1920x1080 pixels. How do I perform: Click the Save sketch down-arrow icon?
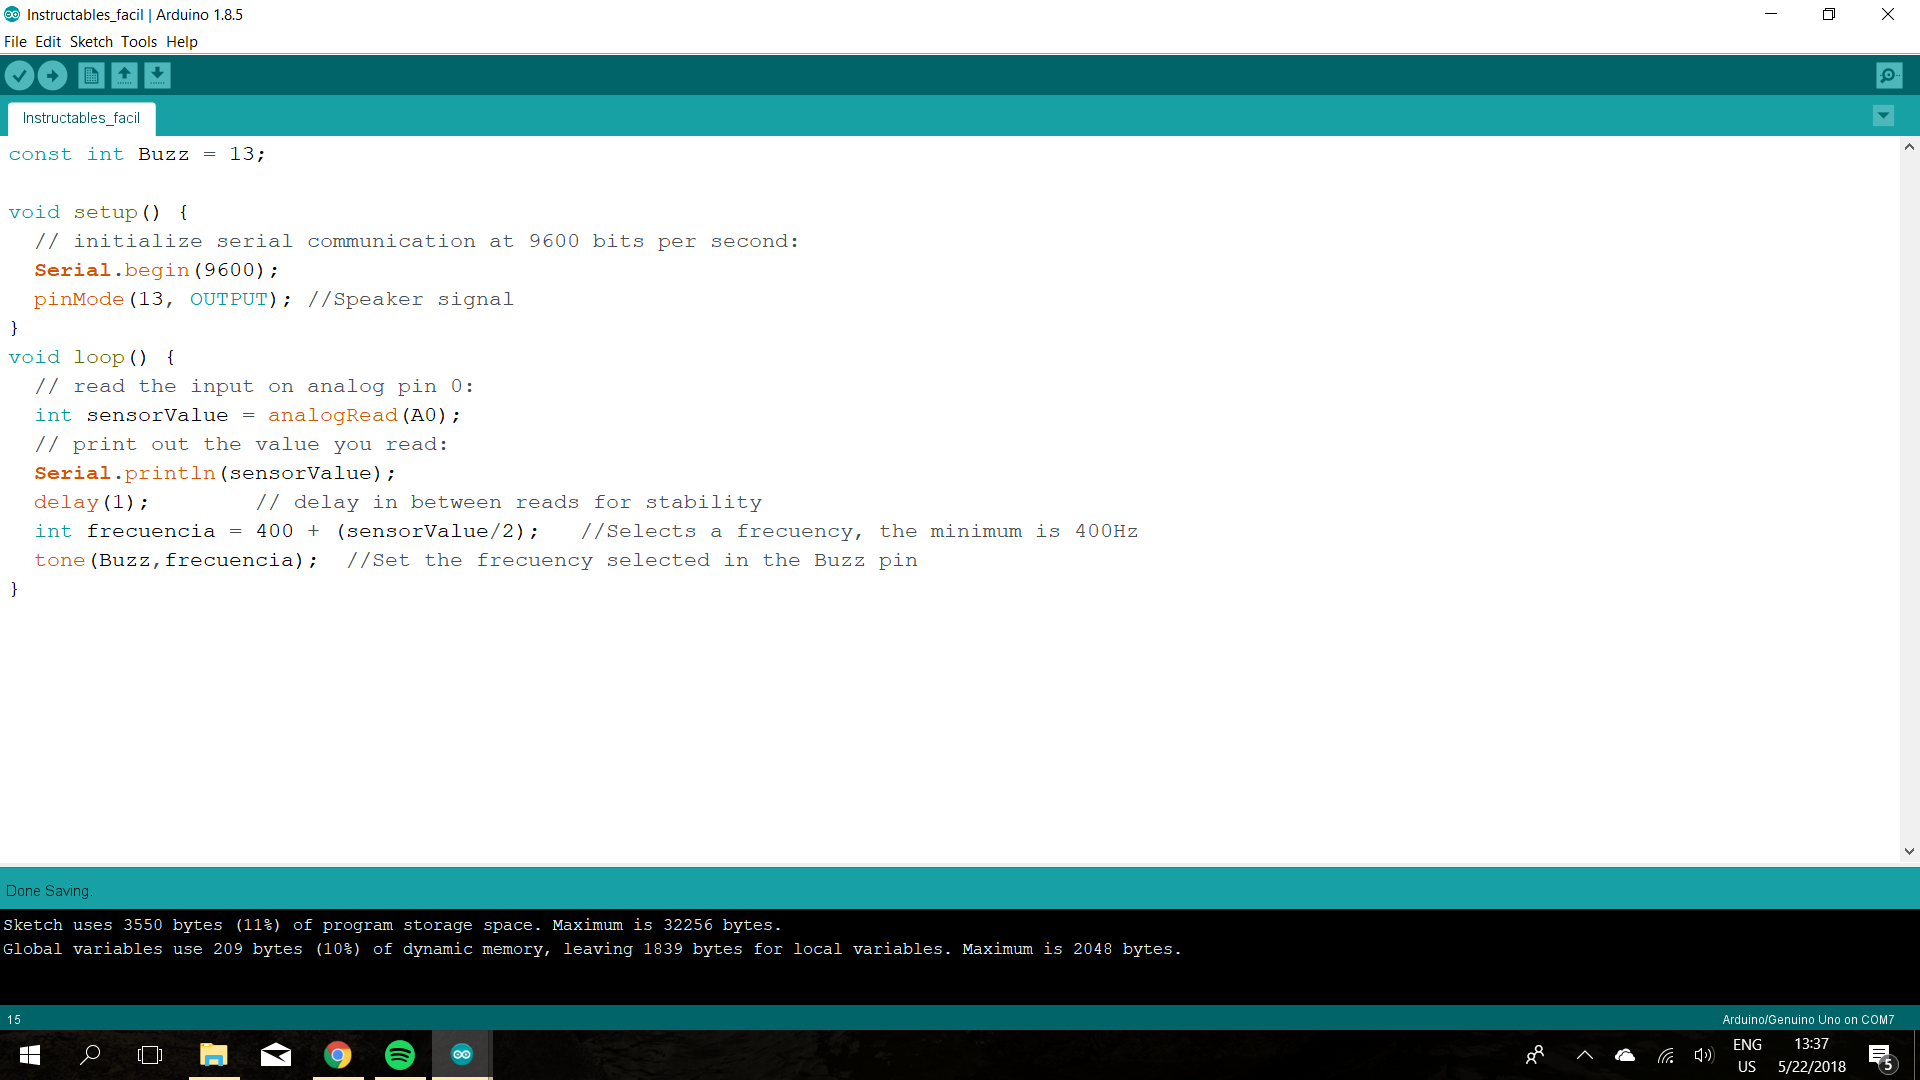pos(157,75)
